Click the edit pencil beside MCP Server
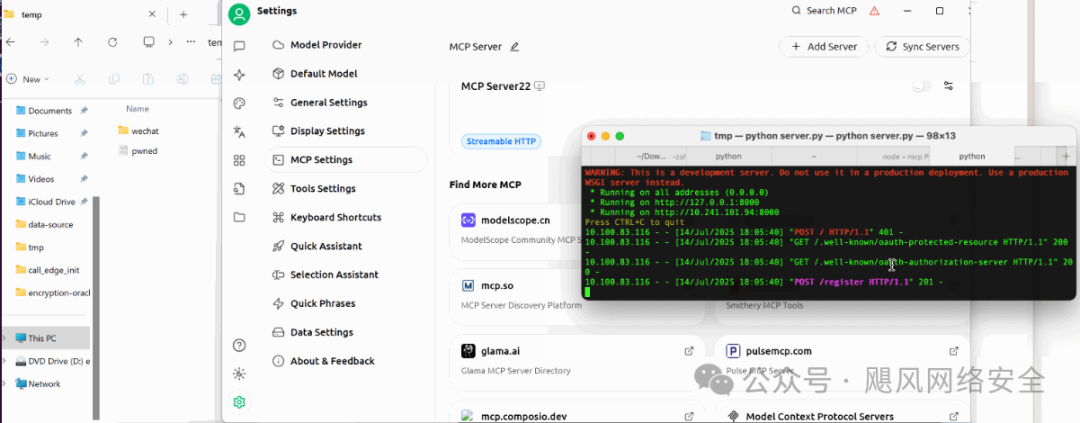This screenshot has height=423, width=1080. [515, 46]
